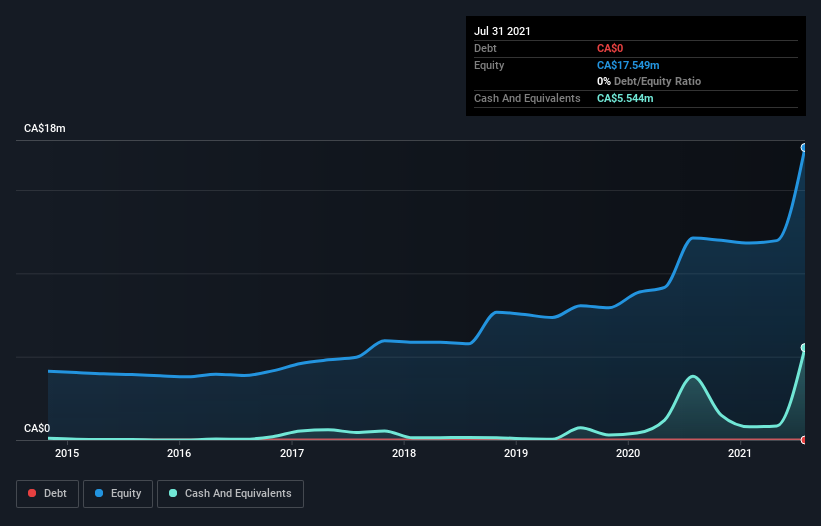Click the 2017 x-axis label
Image resolution: width=821 pixels, height=526 pixels.
(x=292, y=453)
